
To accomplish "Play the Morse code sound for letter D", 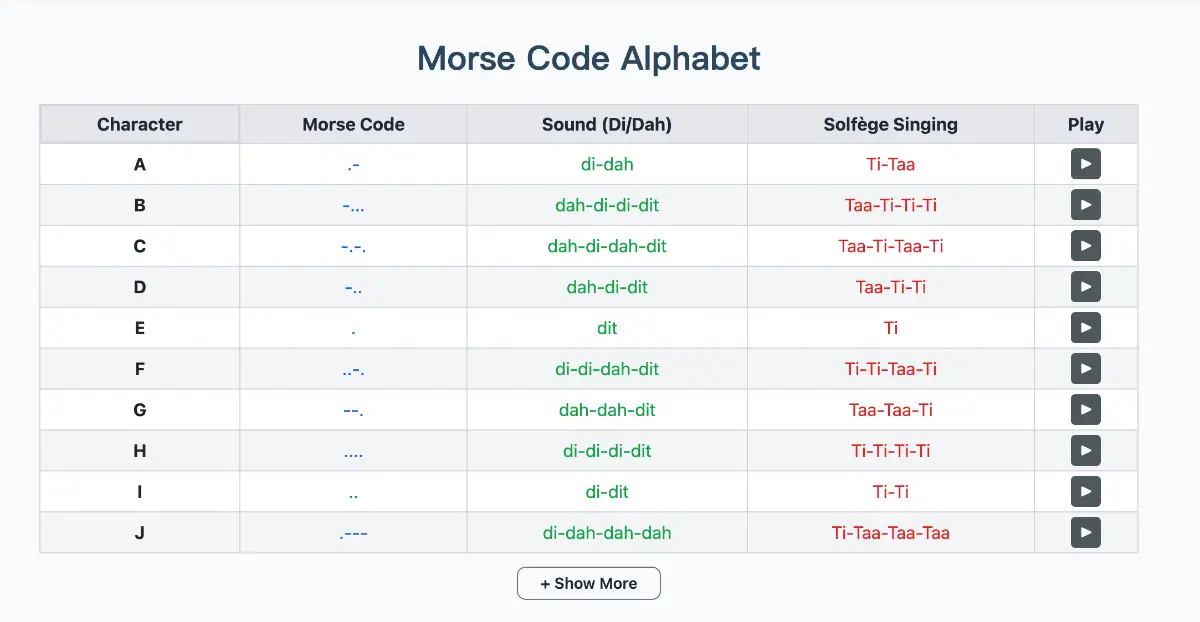I will coord(1085,287).
